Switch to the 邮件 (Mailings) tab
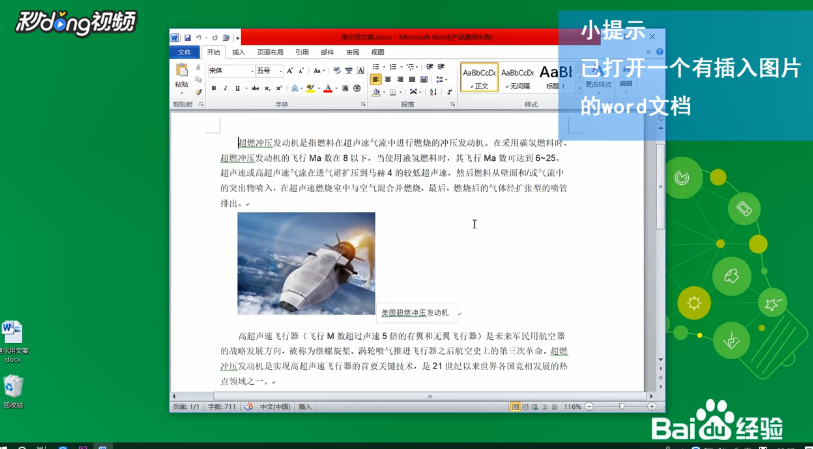Screen dimensions: 813x449 pyautogui.click(x=327, y=52)
